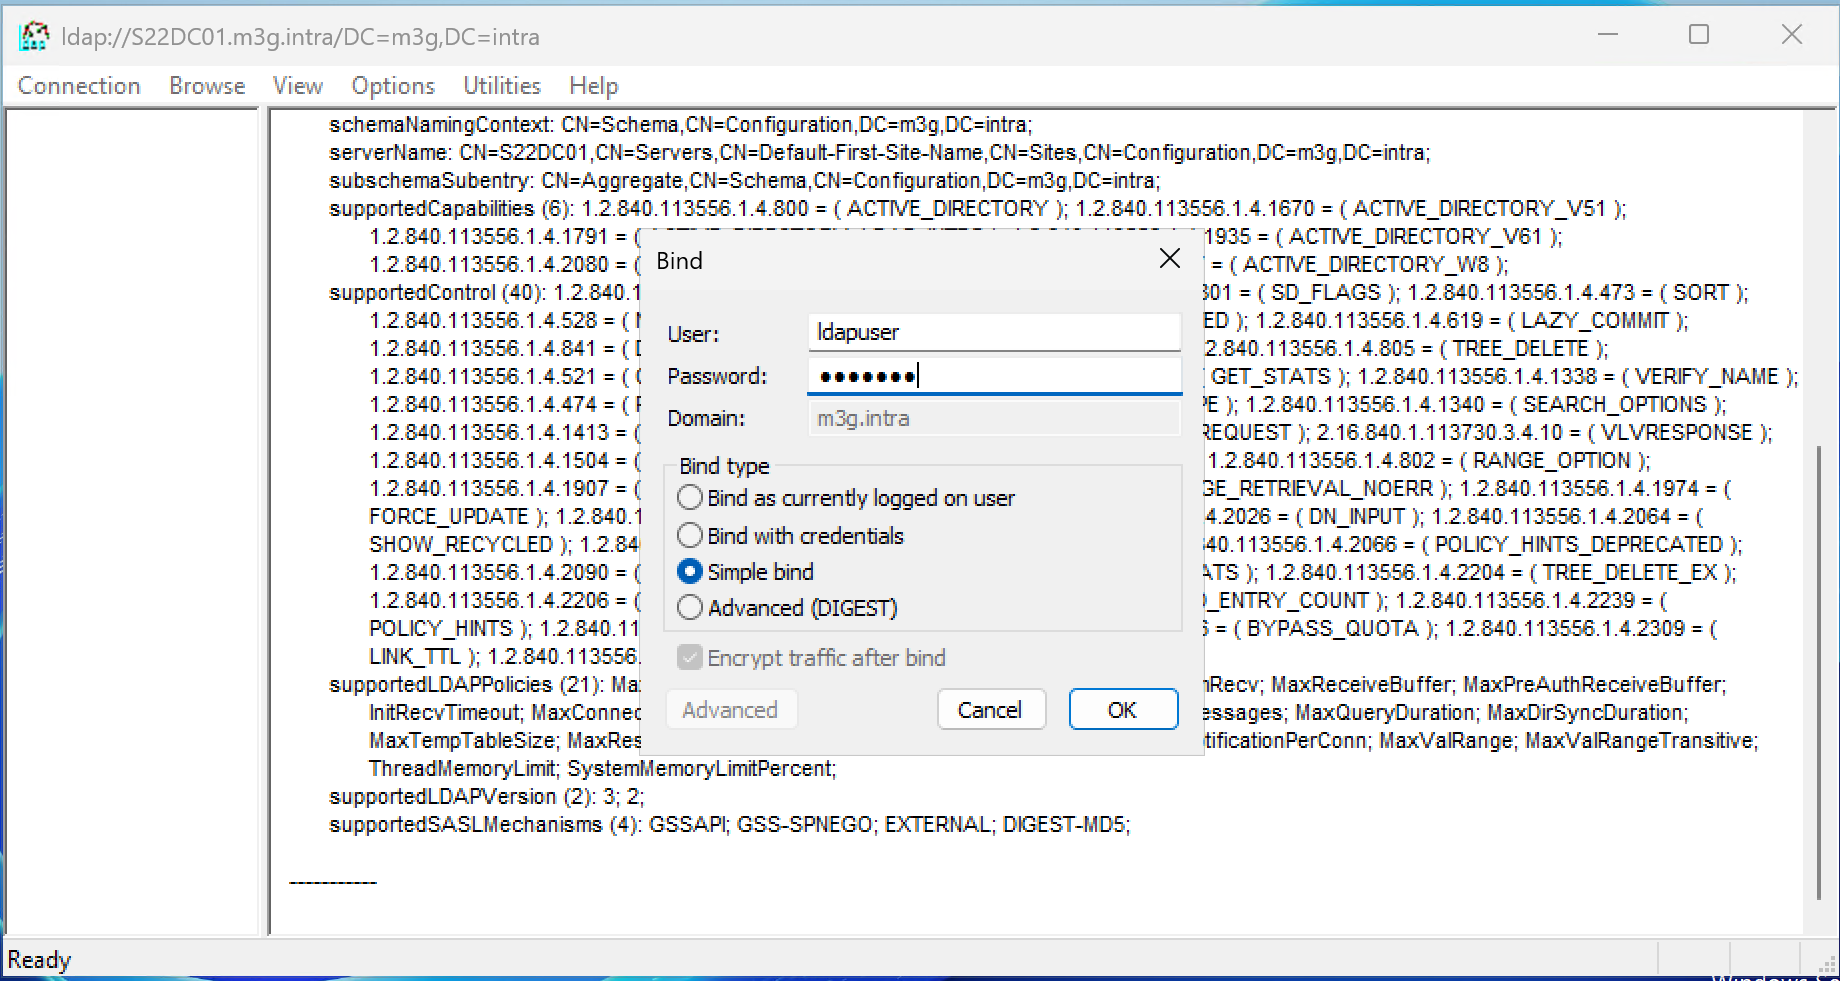Click into the User text field
The height and width of the screenshot is (981, 1840).
[x=993, y=332]
